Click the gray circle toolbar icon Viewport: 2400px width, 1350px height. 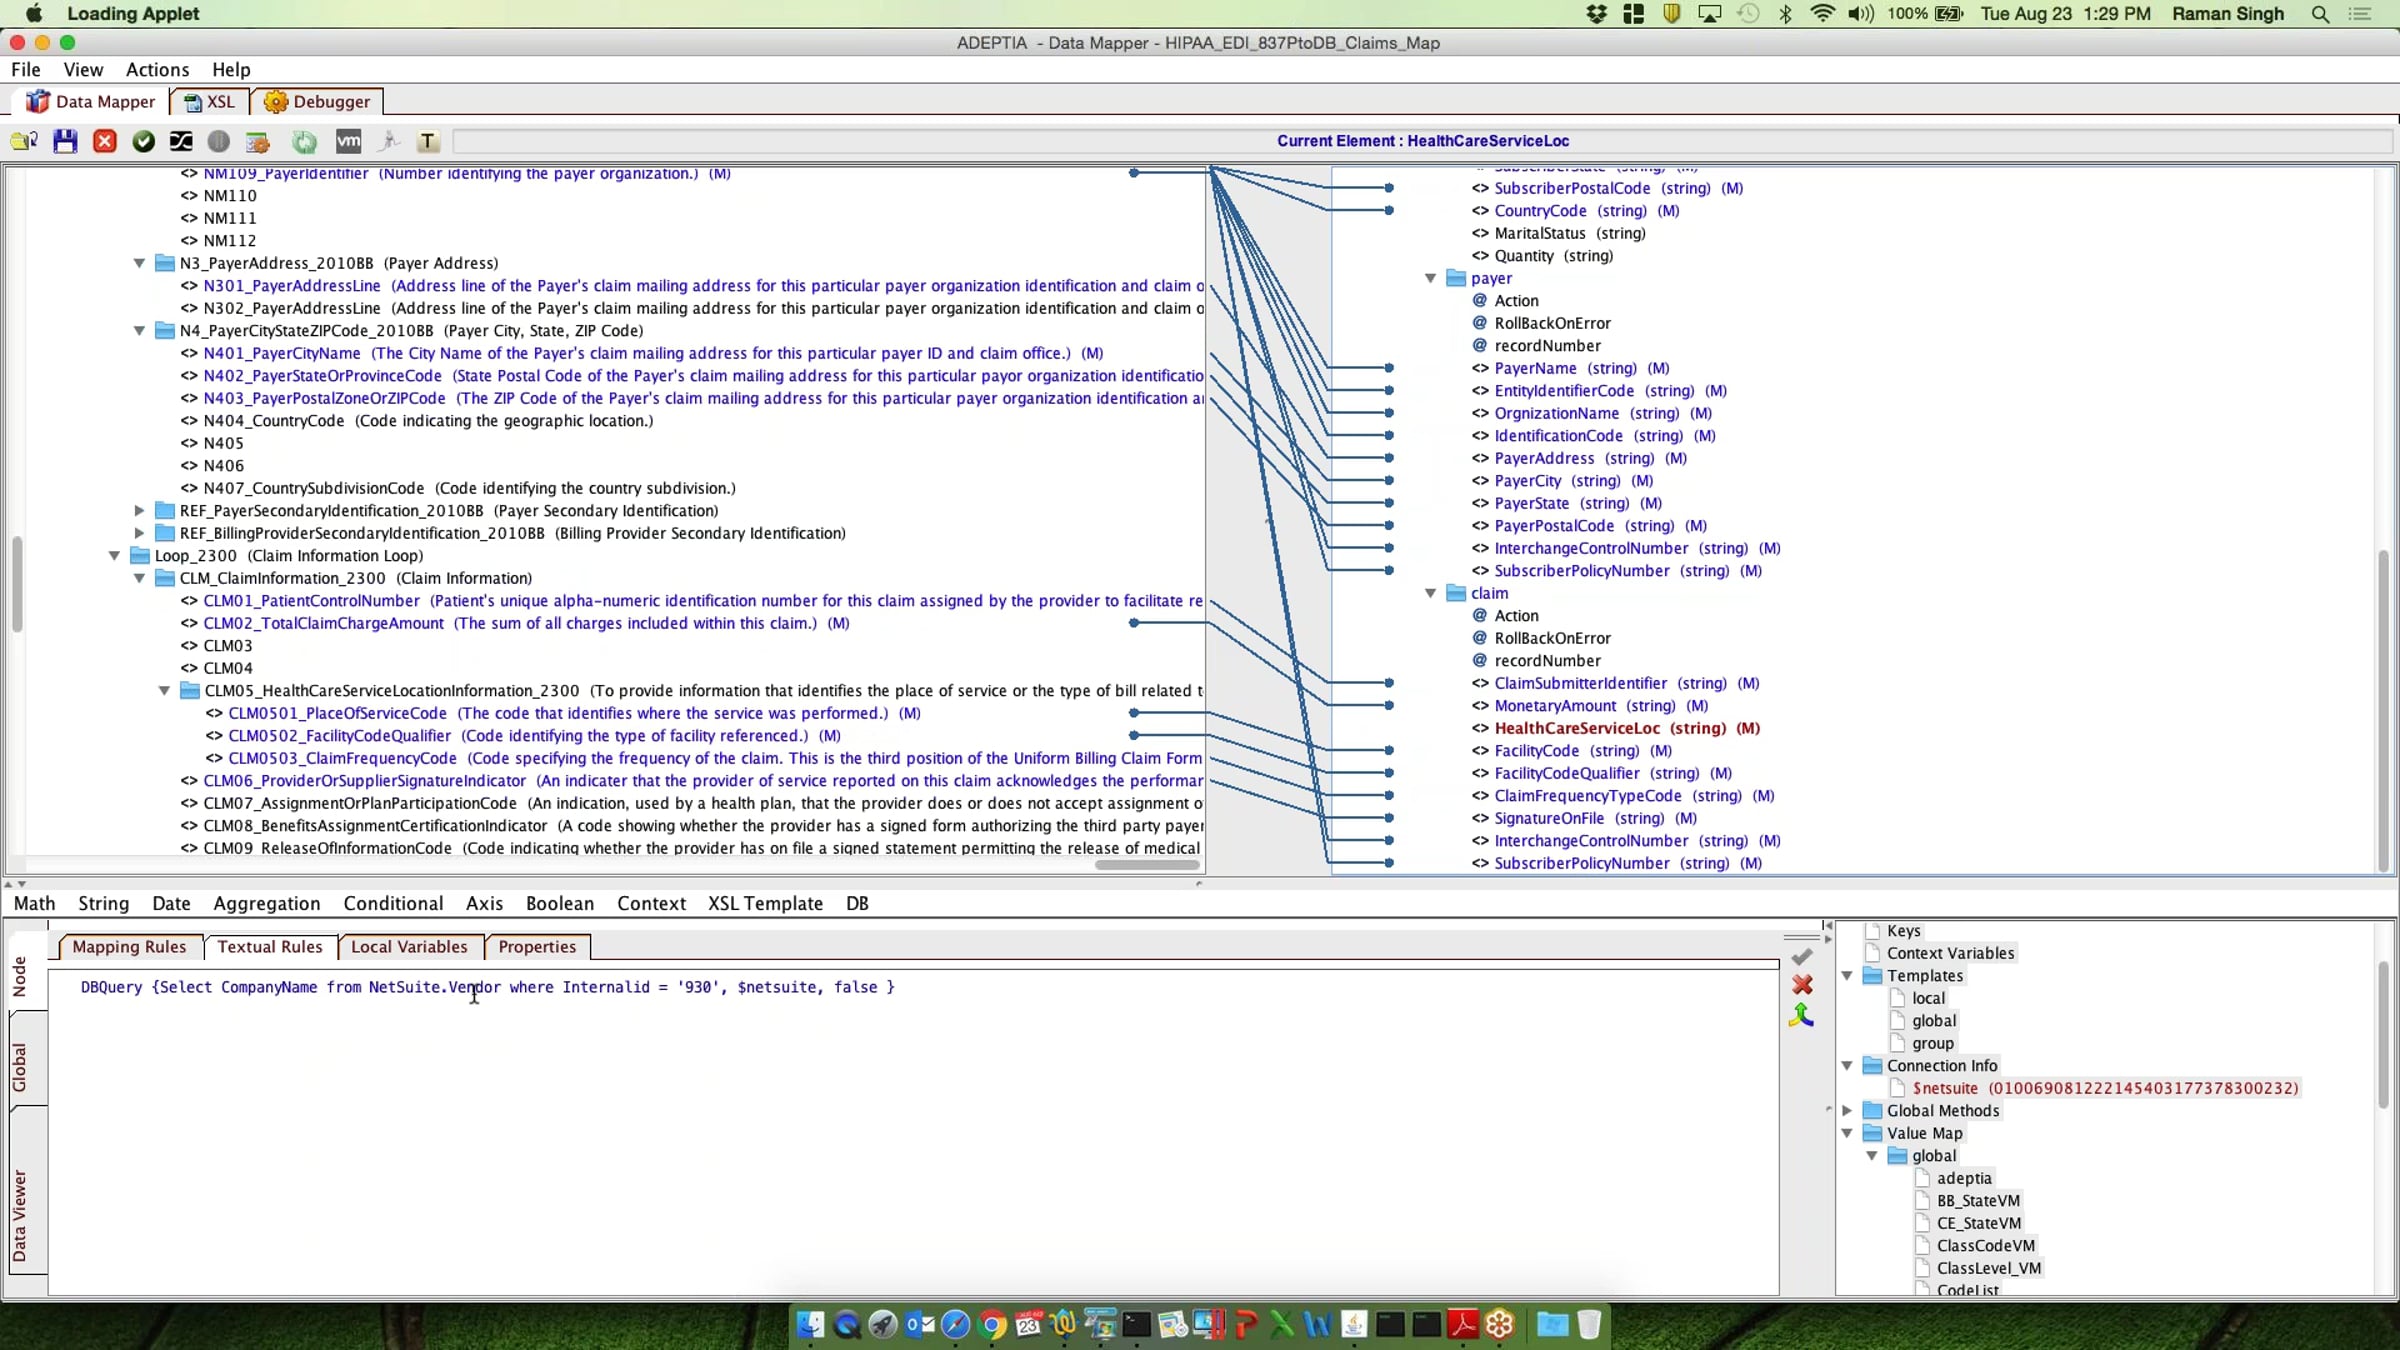pyautogui.click(x=218, y=142)
